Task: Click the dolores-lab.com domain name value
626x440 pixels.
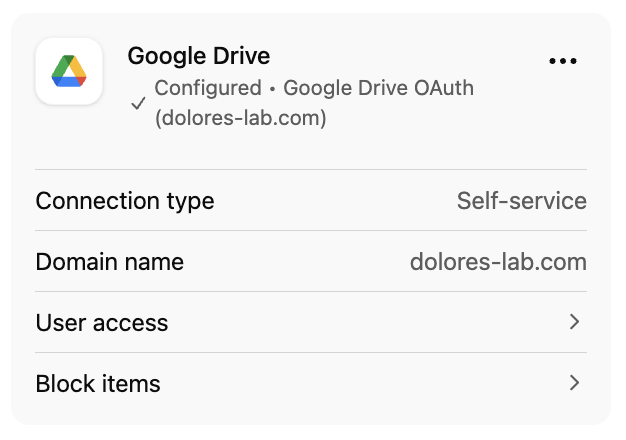Action: click(498, 262)
